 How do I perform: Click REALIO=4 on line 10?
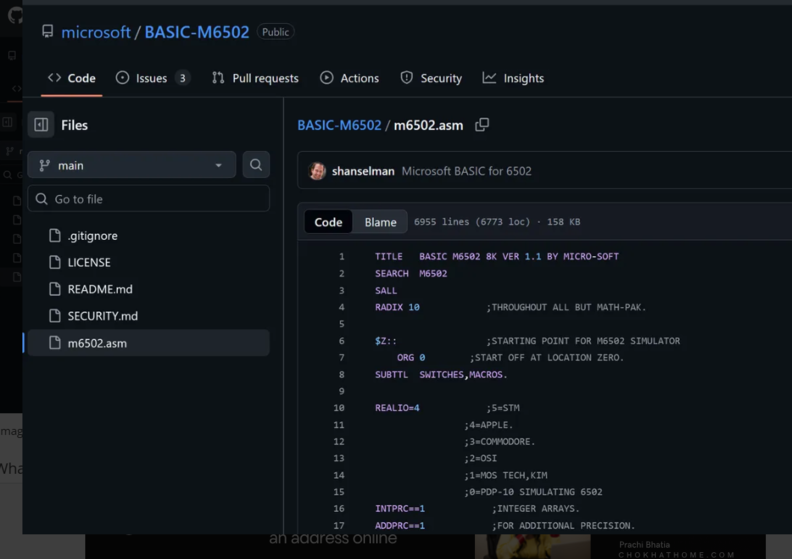397,408
